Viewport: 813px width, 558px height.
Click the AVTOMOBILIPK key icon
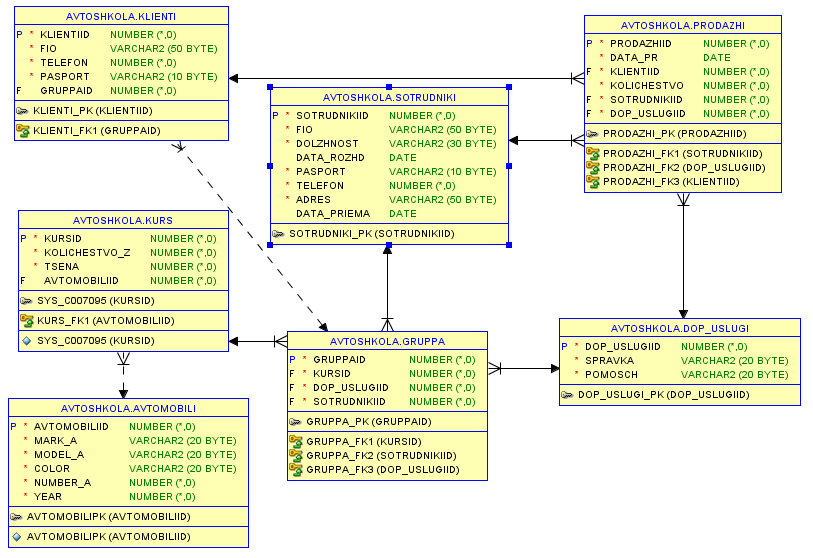point(17,517)
